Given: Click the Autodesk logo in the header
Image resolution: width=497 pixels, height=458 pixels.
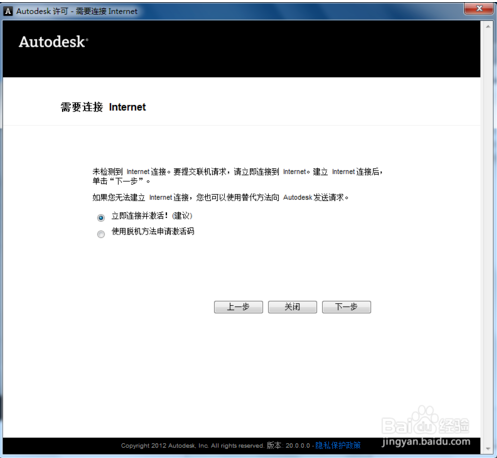Looking at the screenshot, I should tap(53, 42).
